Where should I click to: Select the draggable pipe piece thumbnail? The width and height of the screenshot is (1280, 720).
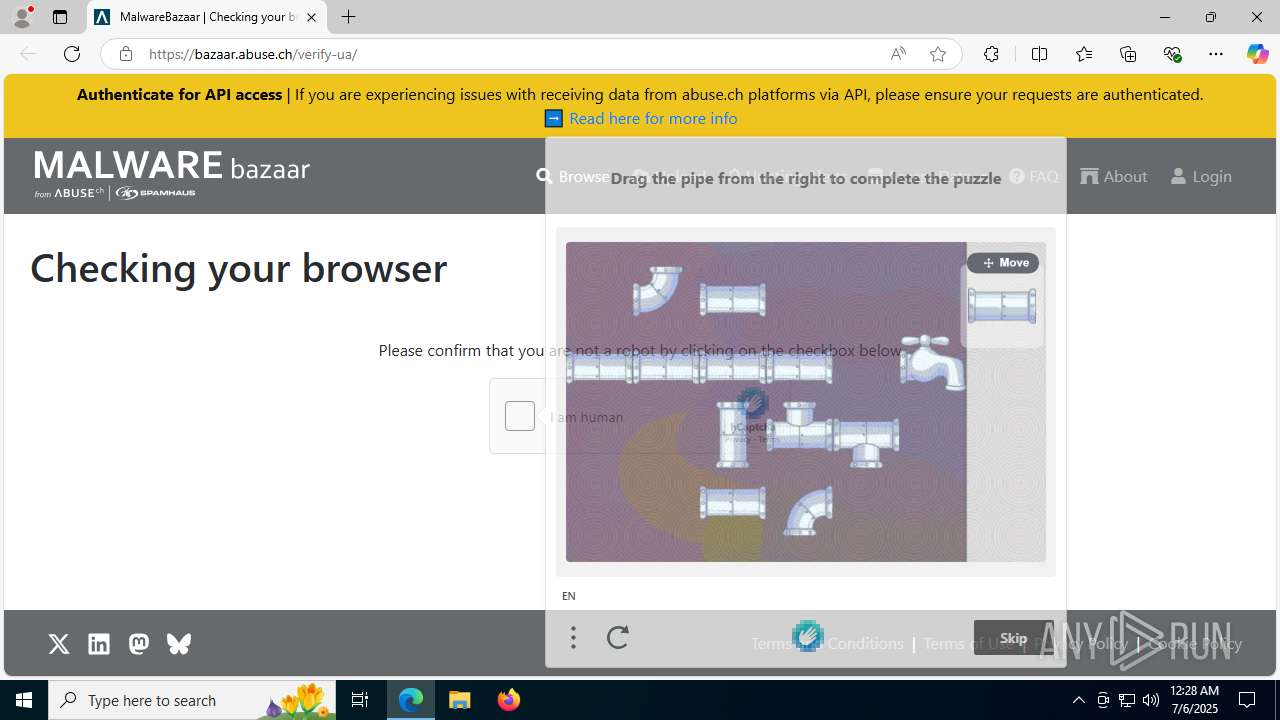[1002, 306]
